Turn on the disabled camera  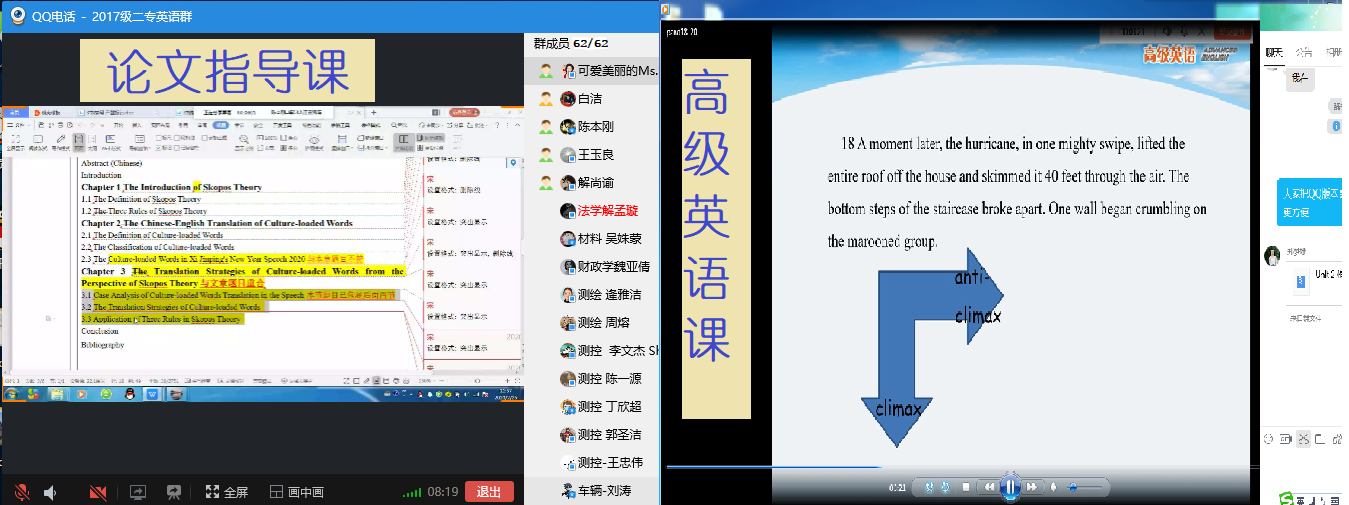click(x=98, y=492)
